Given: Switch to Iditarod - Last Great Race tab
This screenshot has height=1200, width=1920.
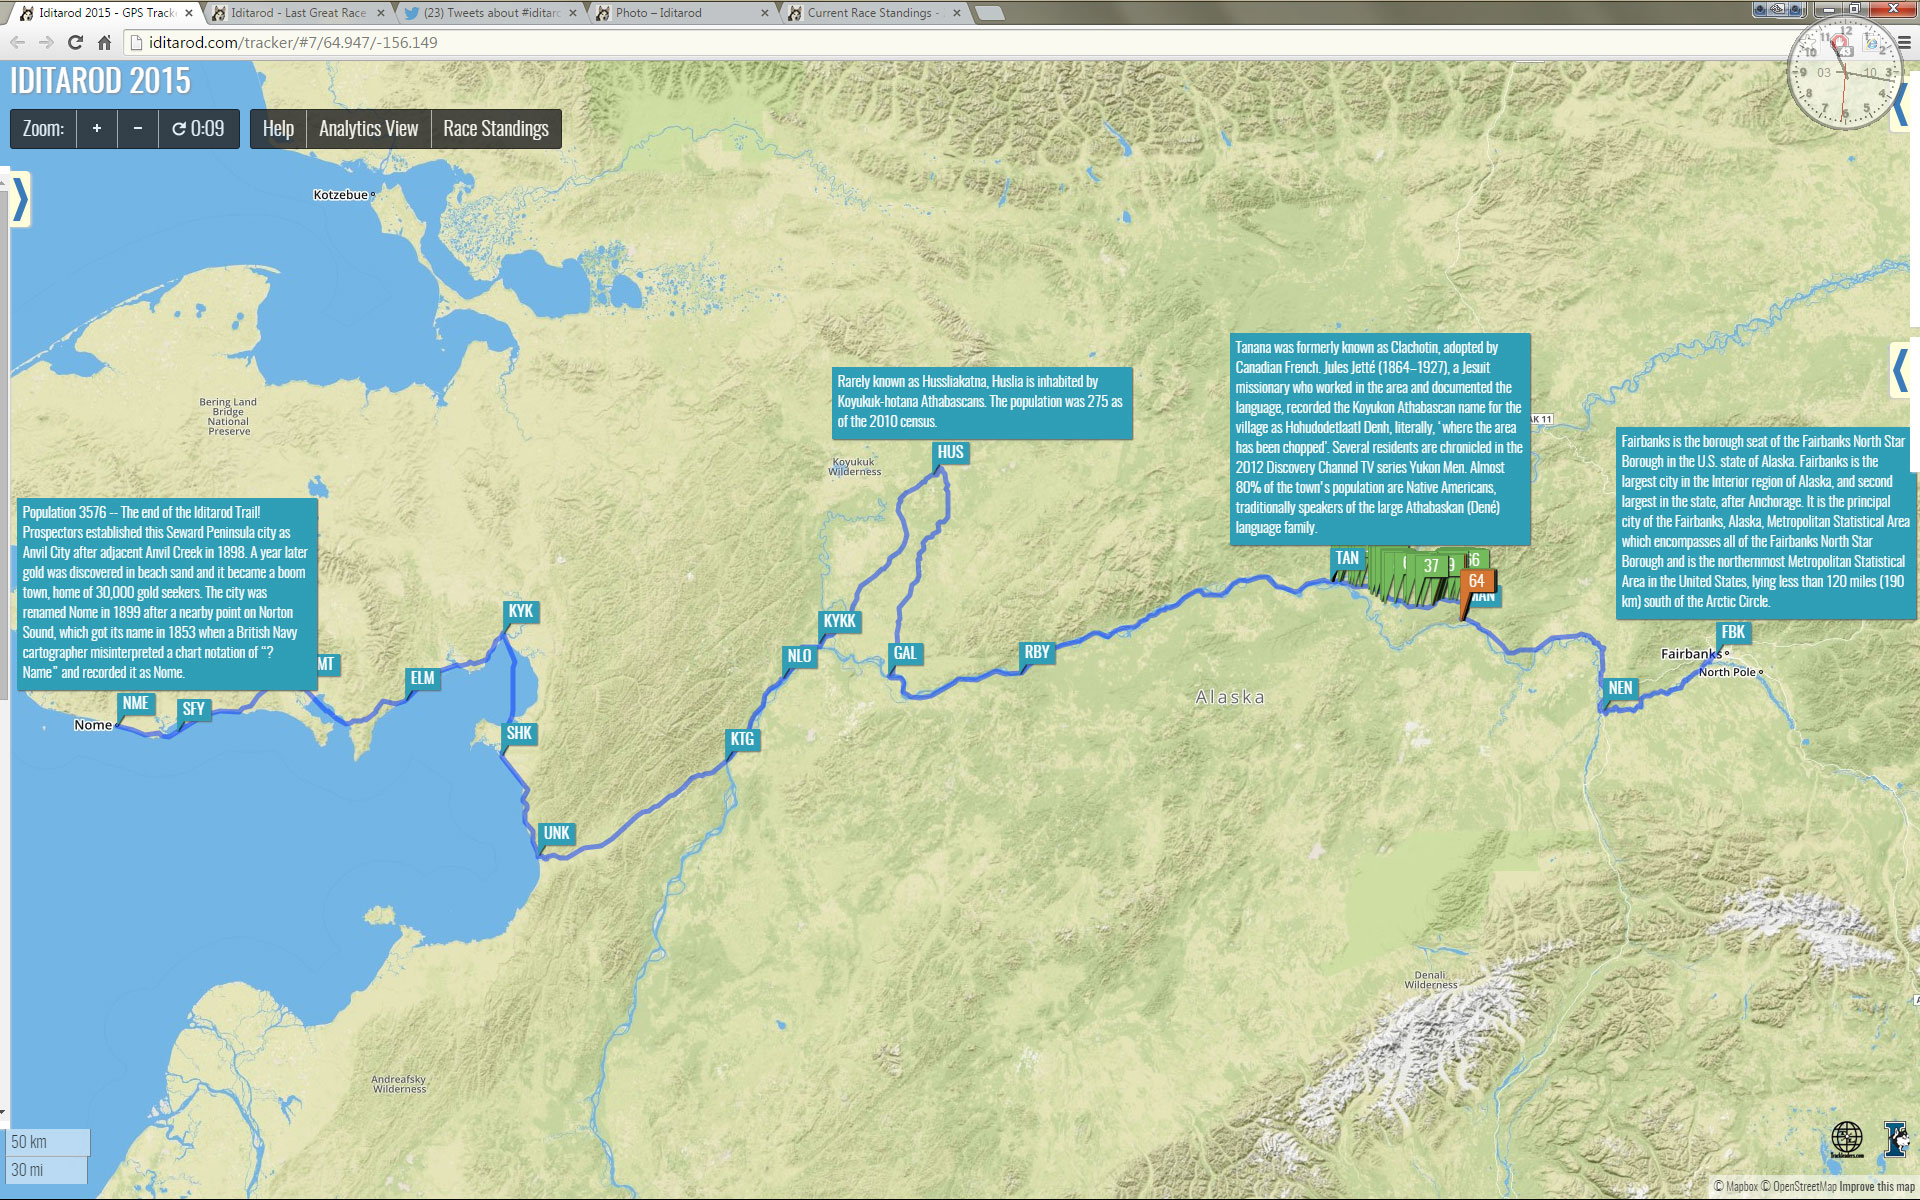Looking at the screenshot, I should click(x=298, y=13).
